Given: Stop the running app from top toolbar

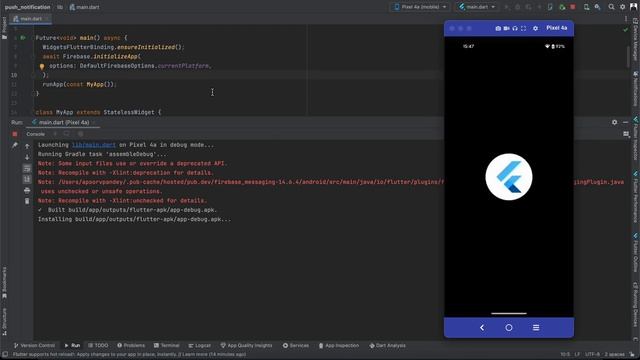Looking at the screenshot, I should click(x=573, y=7).
